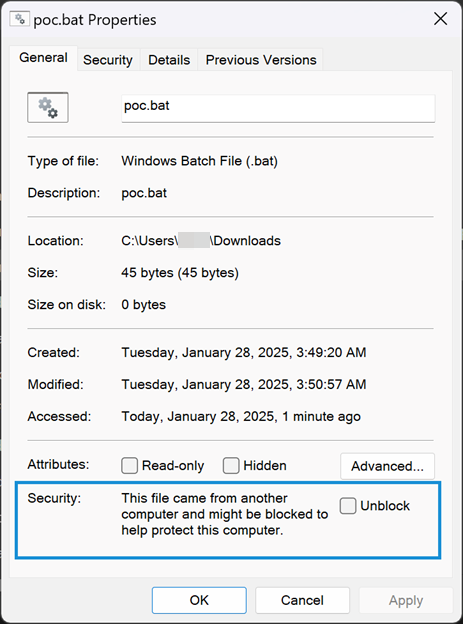The height and width of the screenshot is (624, 463).
Task: Click the 0 bytes size on disk value
Action: point(144,305)
